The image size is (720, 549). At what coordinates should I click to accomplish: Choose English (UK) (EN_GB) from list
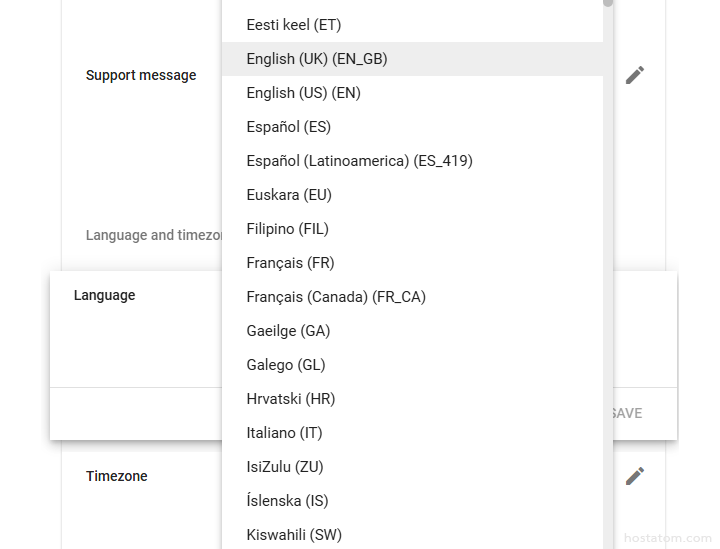pyautogui.click(x=317, y=59)
